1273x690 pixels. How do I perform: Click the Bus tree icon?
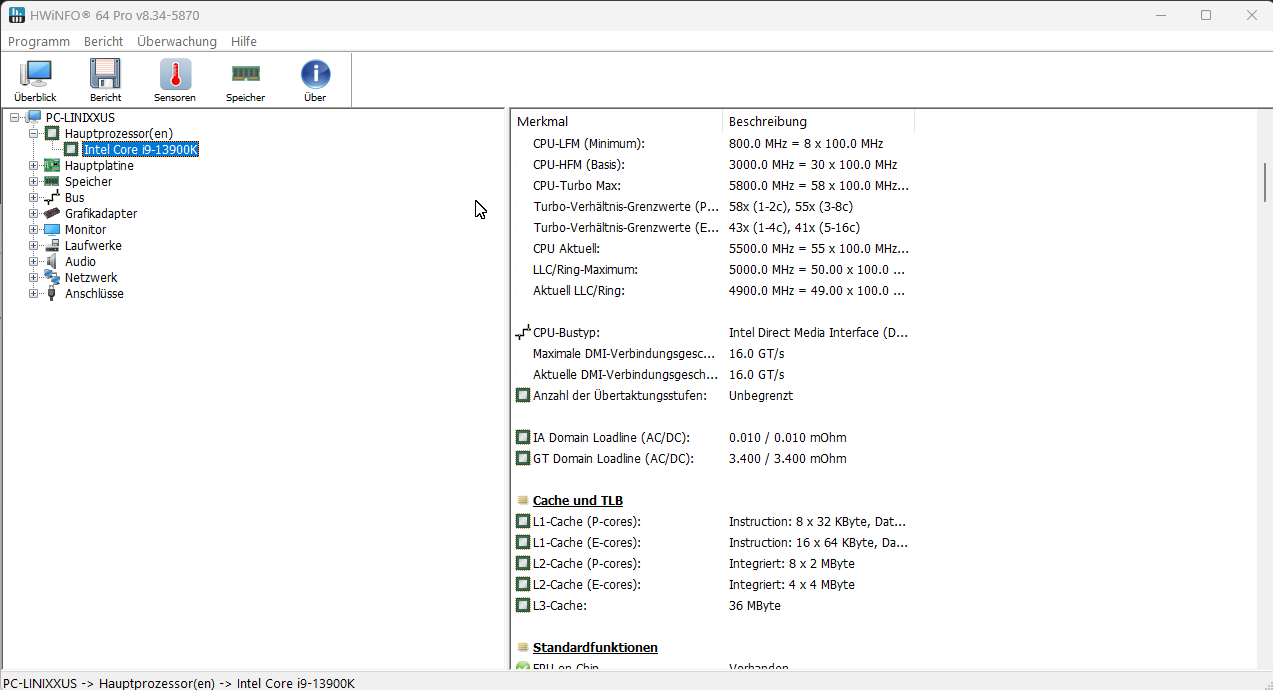pyautogui.click(x=52, y=198)
